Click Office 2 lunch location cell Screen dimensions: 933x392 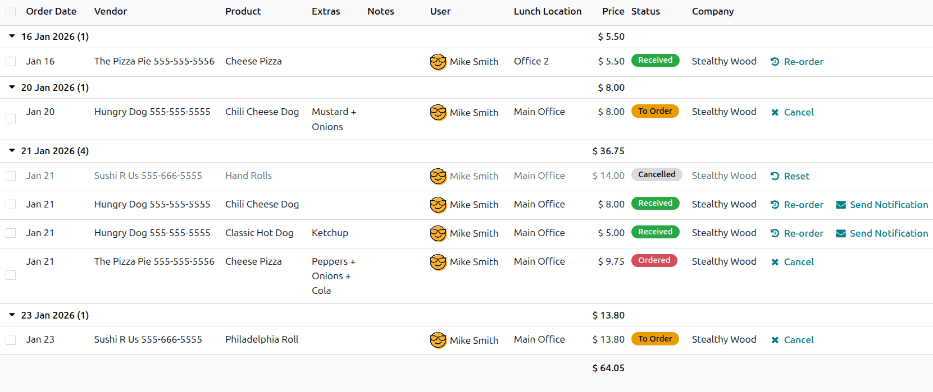[x=531, y=61]
